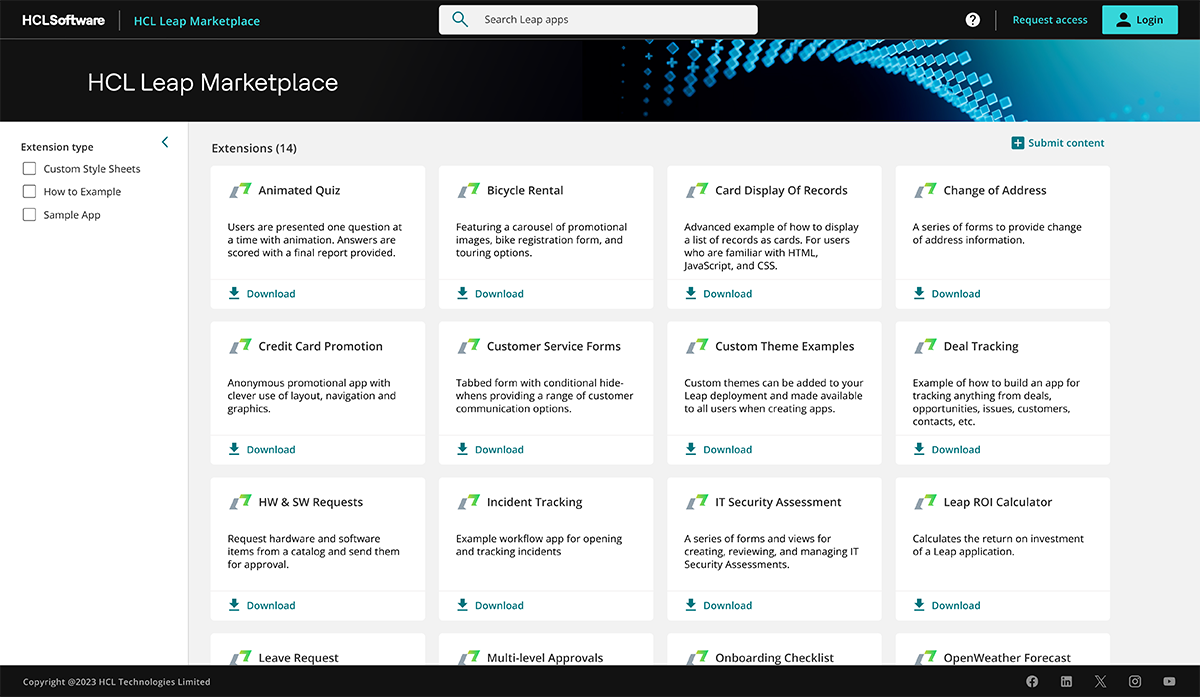Check the How to Example filter
The width and height of the screenshot is (1200, 697).
(30, 192)
